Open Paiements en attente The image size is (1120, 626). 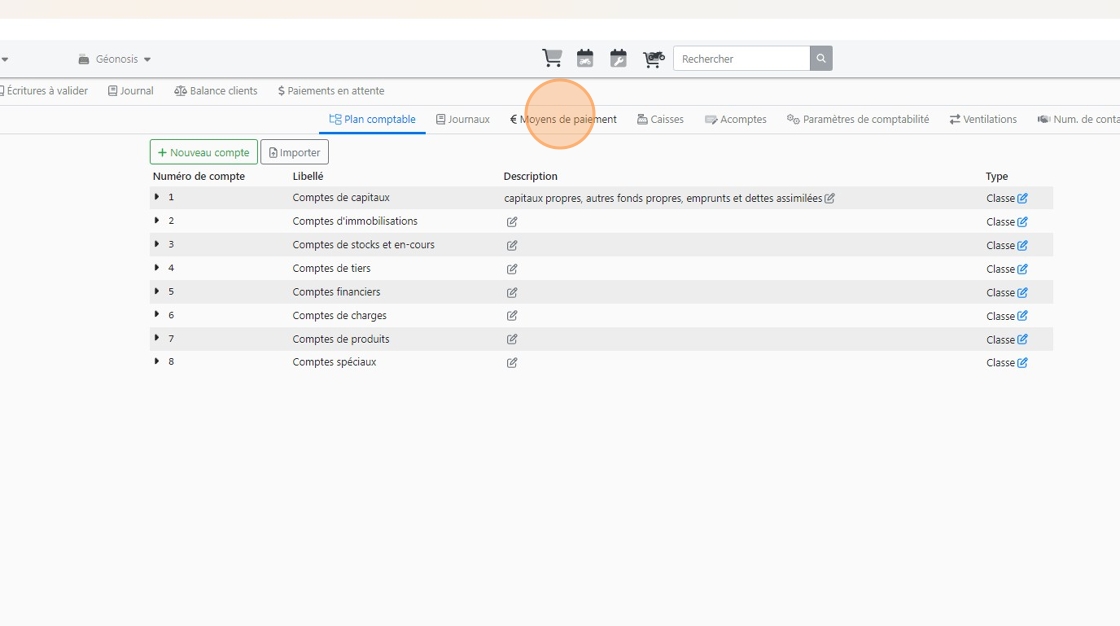coord(331,91)
